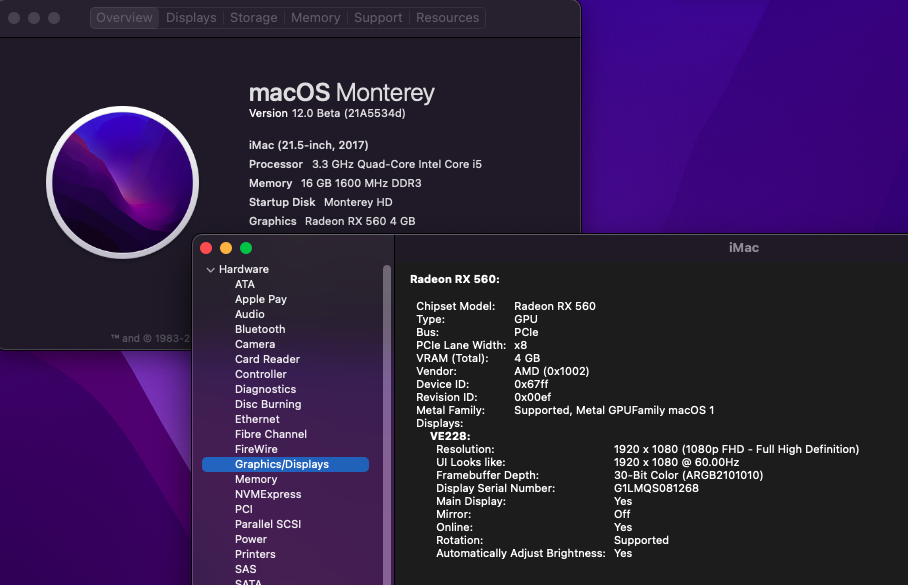Click the Radeon RX 560 heading
This screenshot has width=908, height=585.
(455, 279)
